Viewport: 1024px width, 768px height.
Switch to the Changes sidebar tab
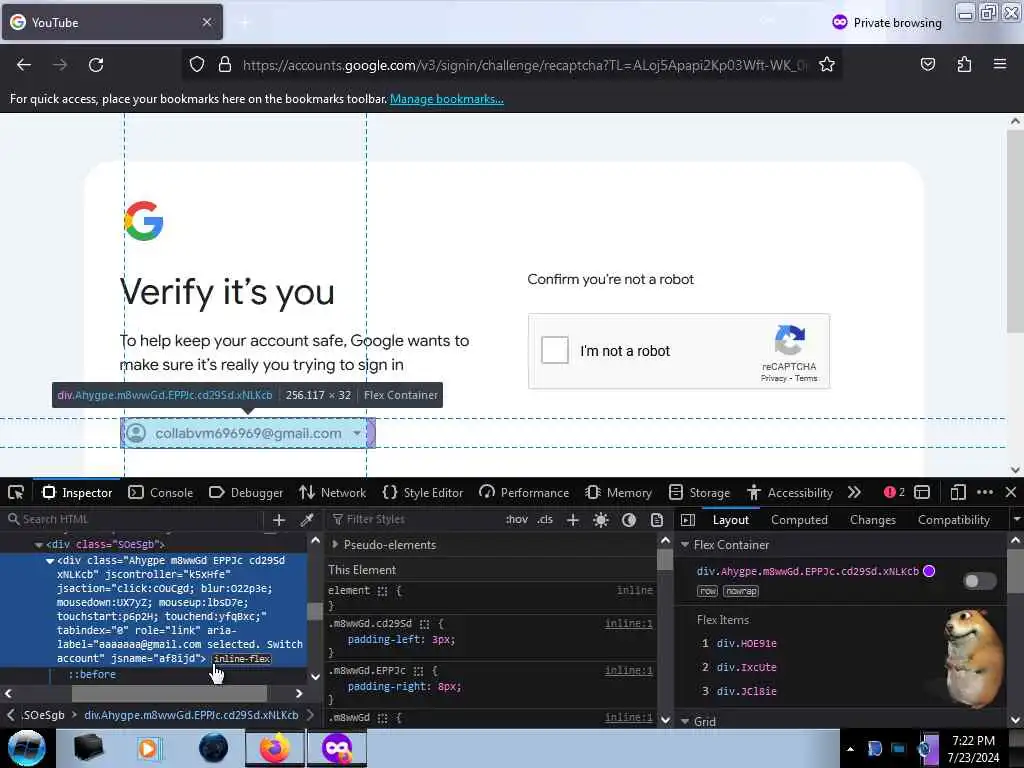(872, 520)
